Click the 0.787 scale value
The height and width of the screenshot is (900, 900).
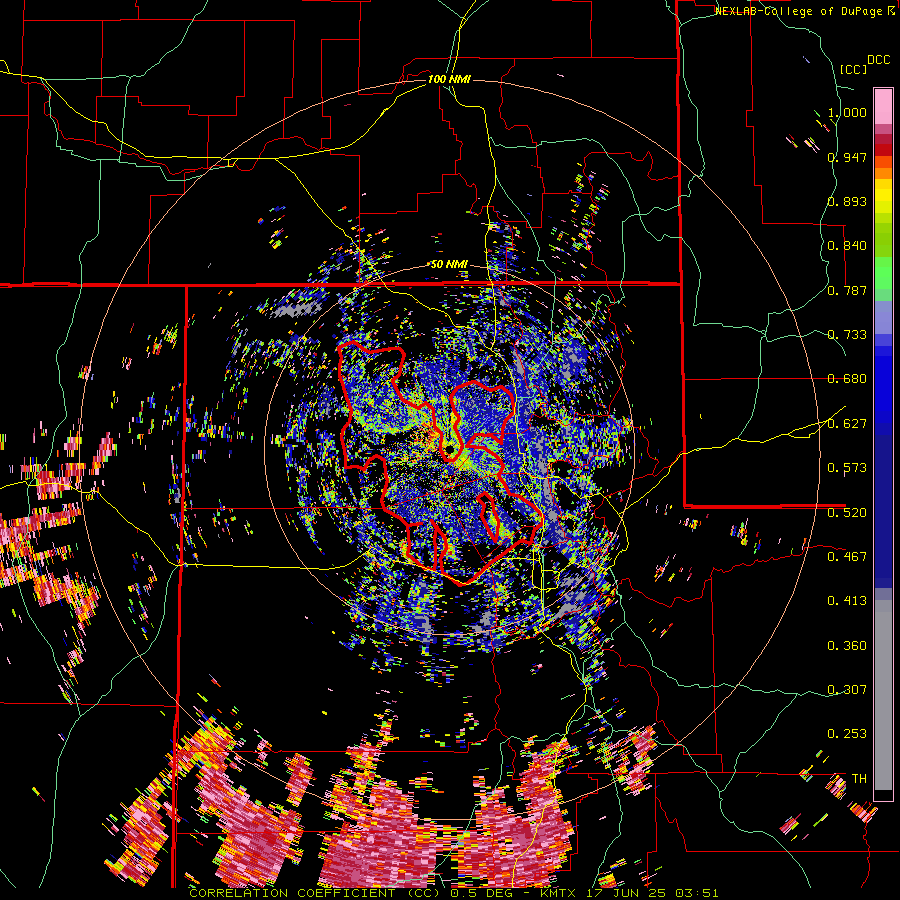coord(847,290)
